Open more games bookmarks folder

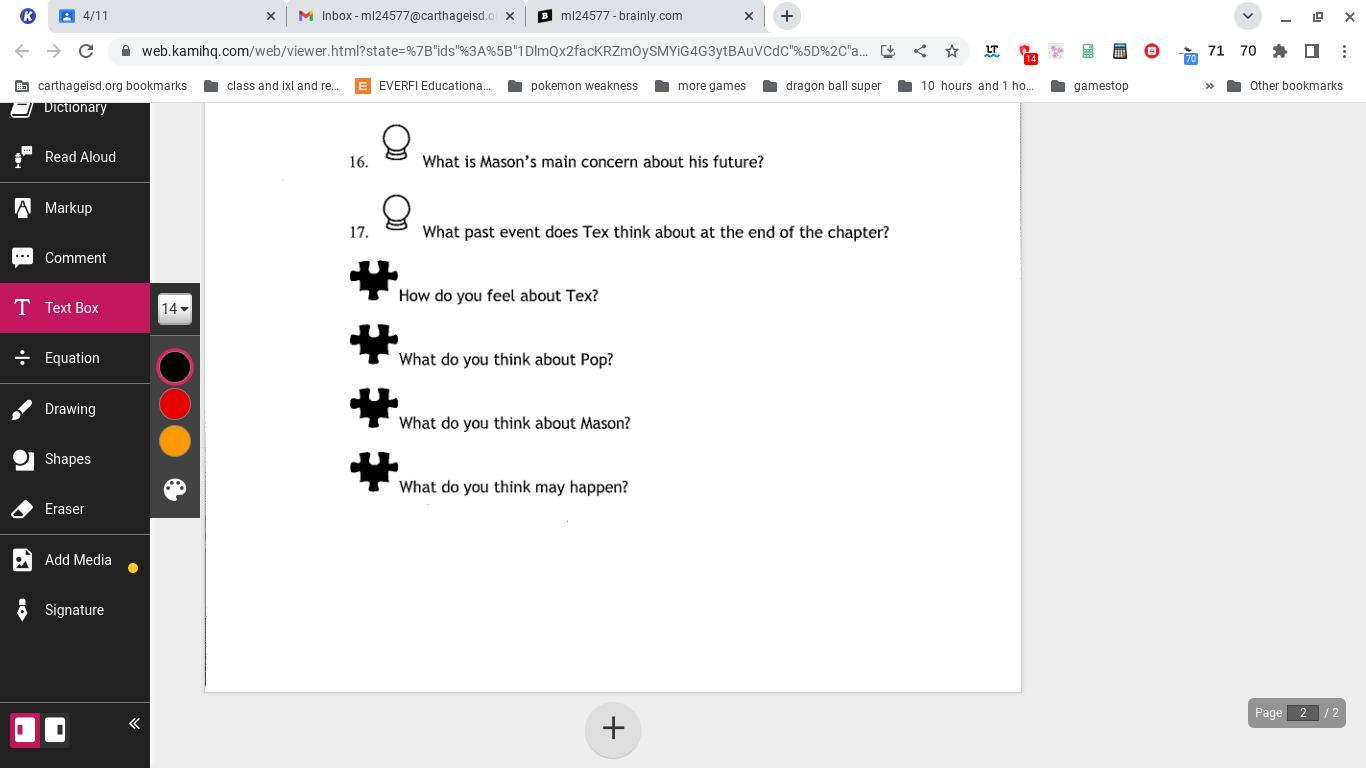point(700,86)
